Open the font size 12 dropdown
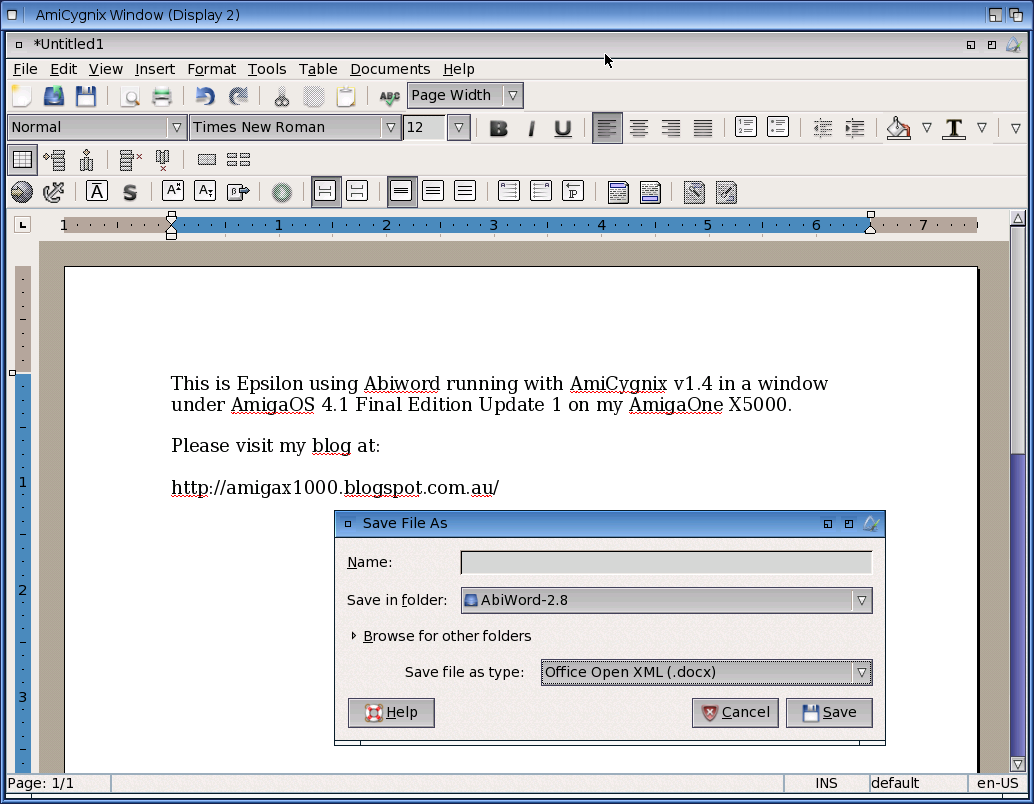This screenshot has height=804, width=1034. 458,127
